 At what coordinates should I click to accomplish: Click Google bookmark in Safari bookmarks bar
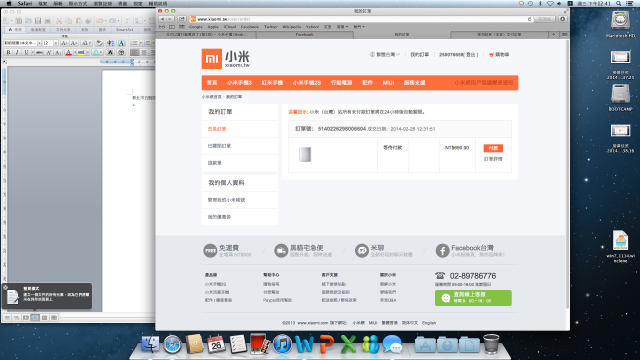point(196,27)
